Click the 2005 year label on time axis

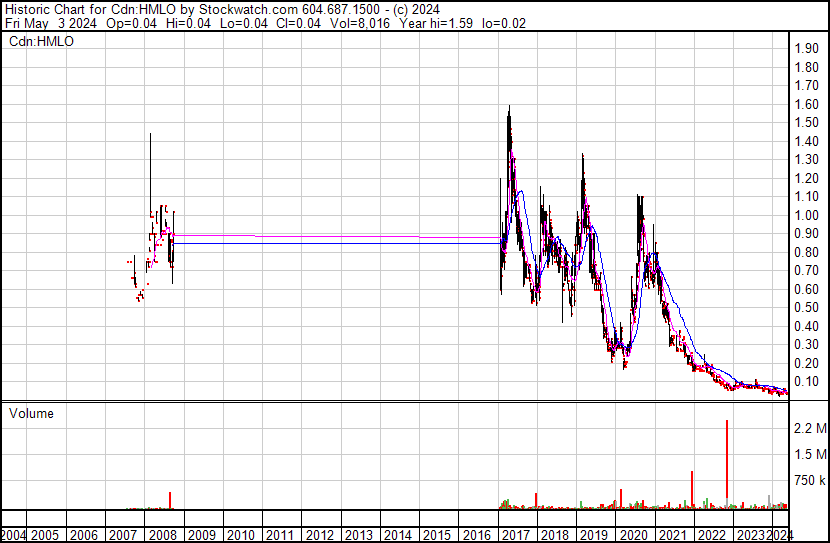(x=45, y=535)
